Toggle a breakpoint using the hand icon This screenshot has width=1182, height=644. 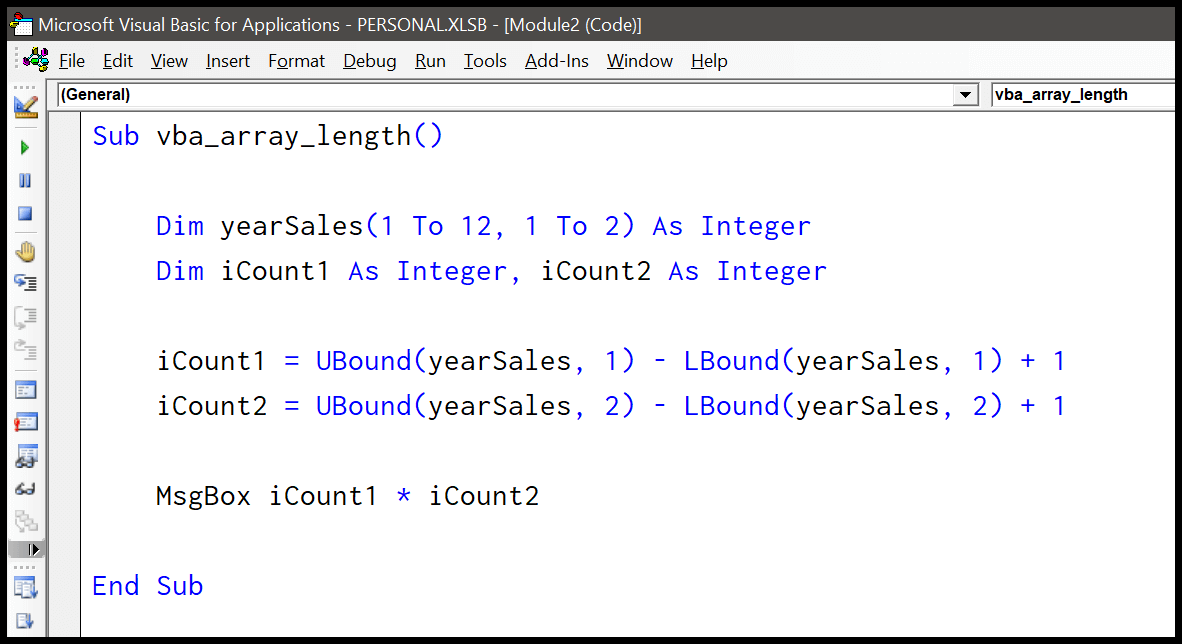pyautogui.click(x=26, y=248)
